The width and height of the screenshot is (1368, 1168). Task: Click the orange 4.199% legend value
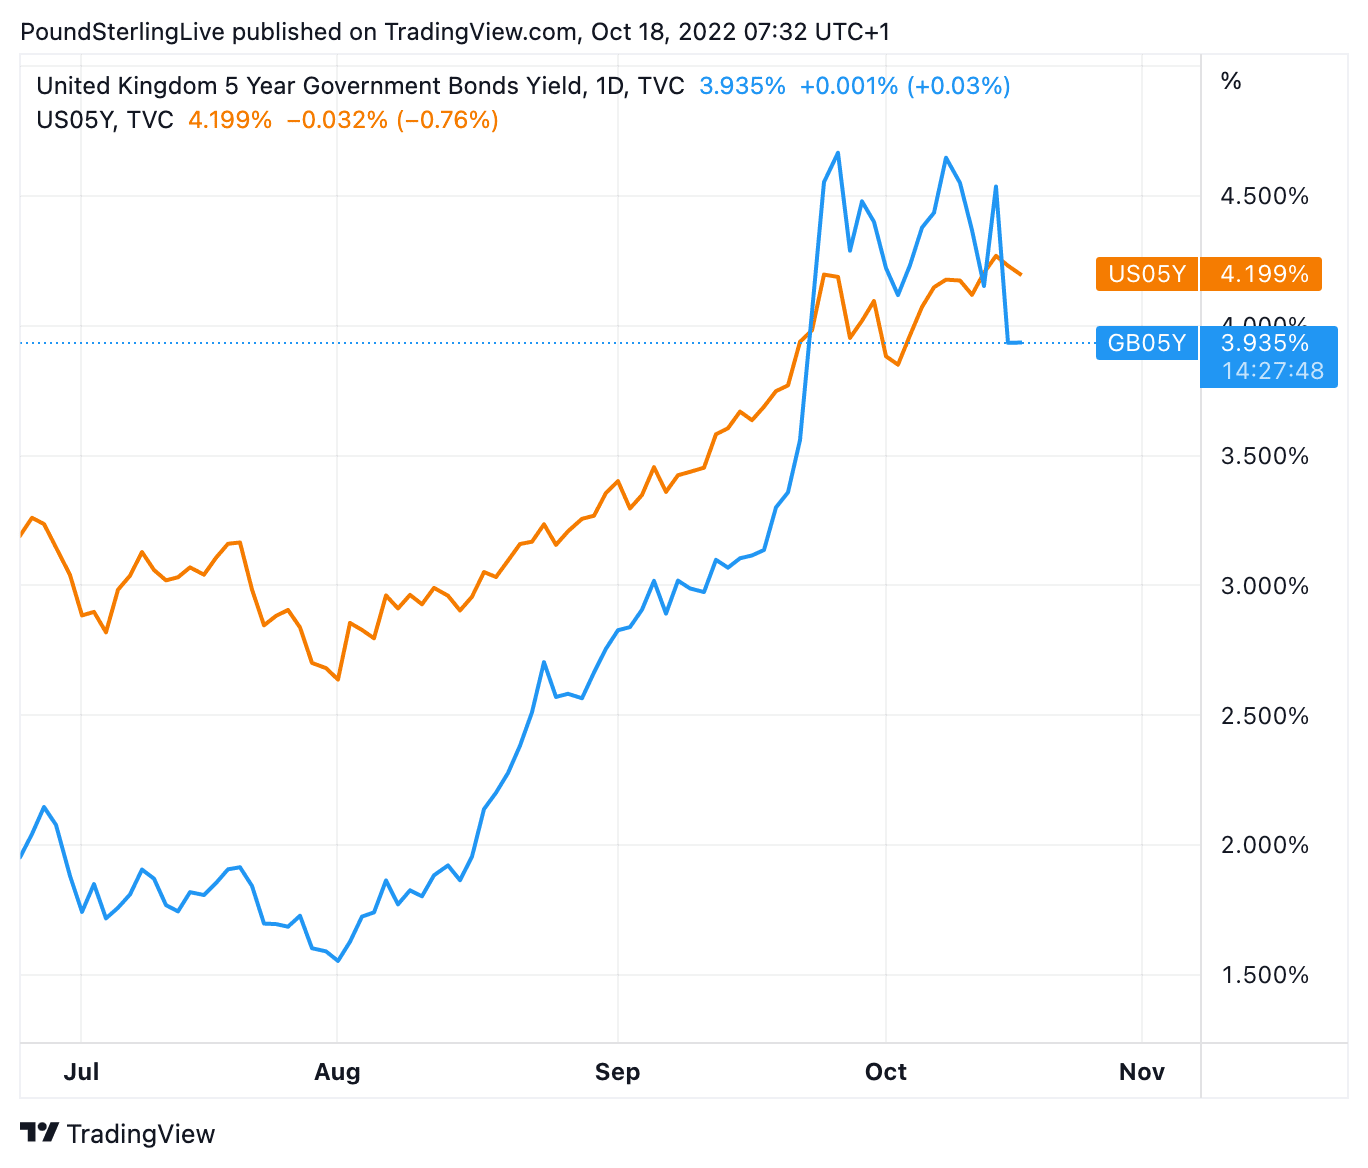tap(230, 120)
